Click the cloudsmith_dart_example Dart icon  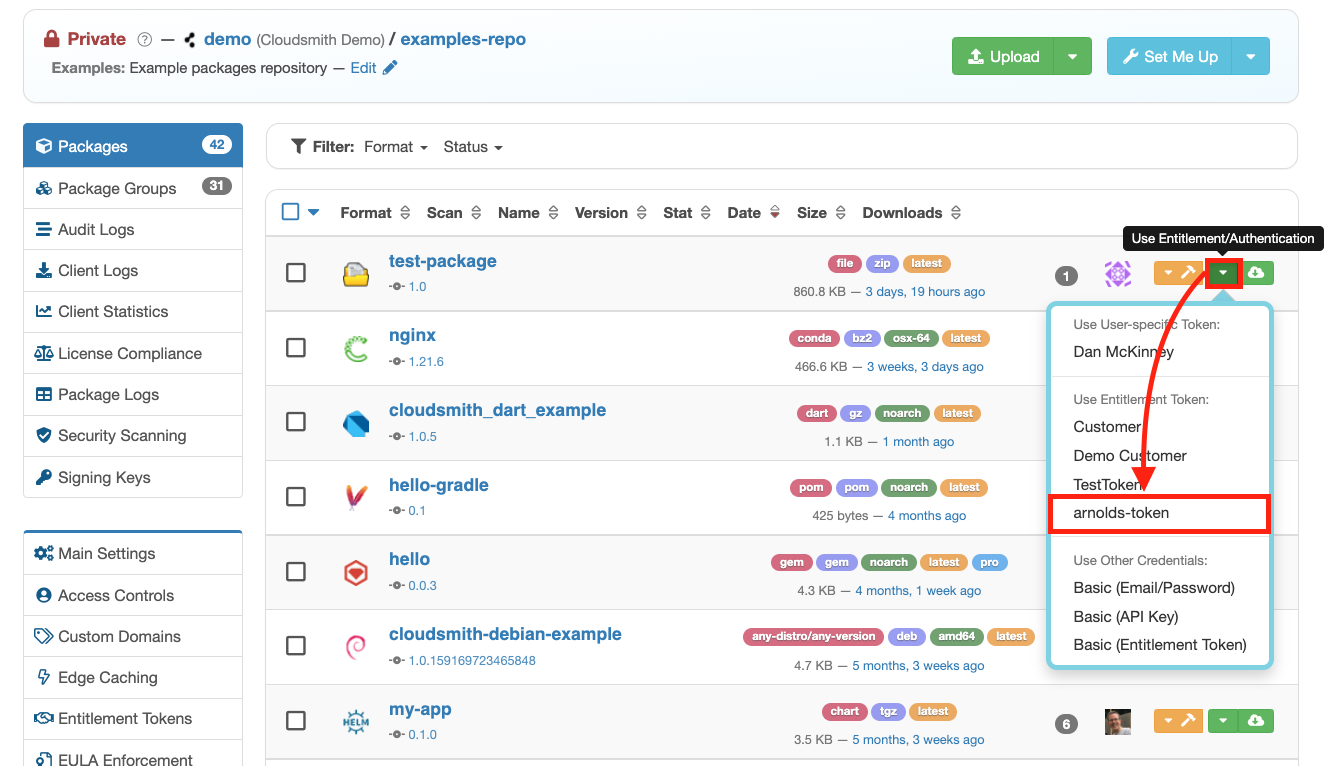point(356,423)
